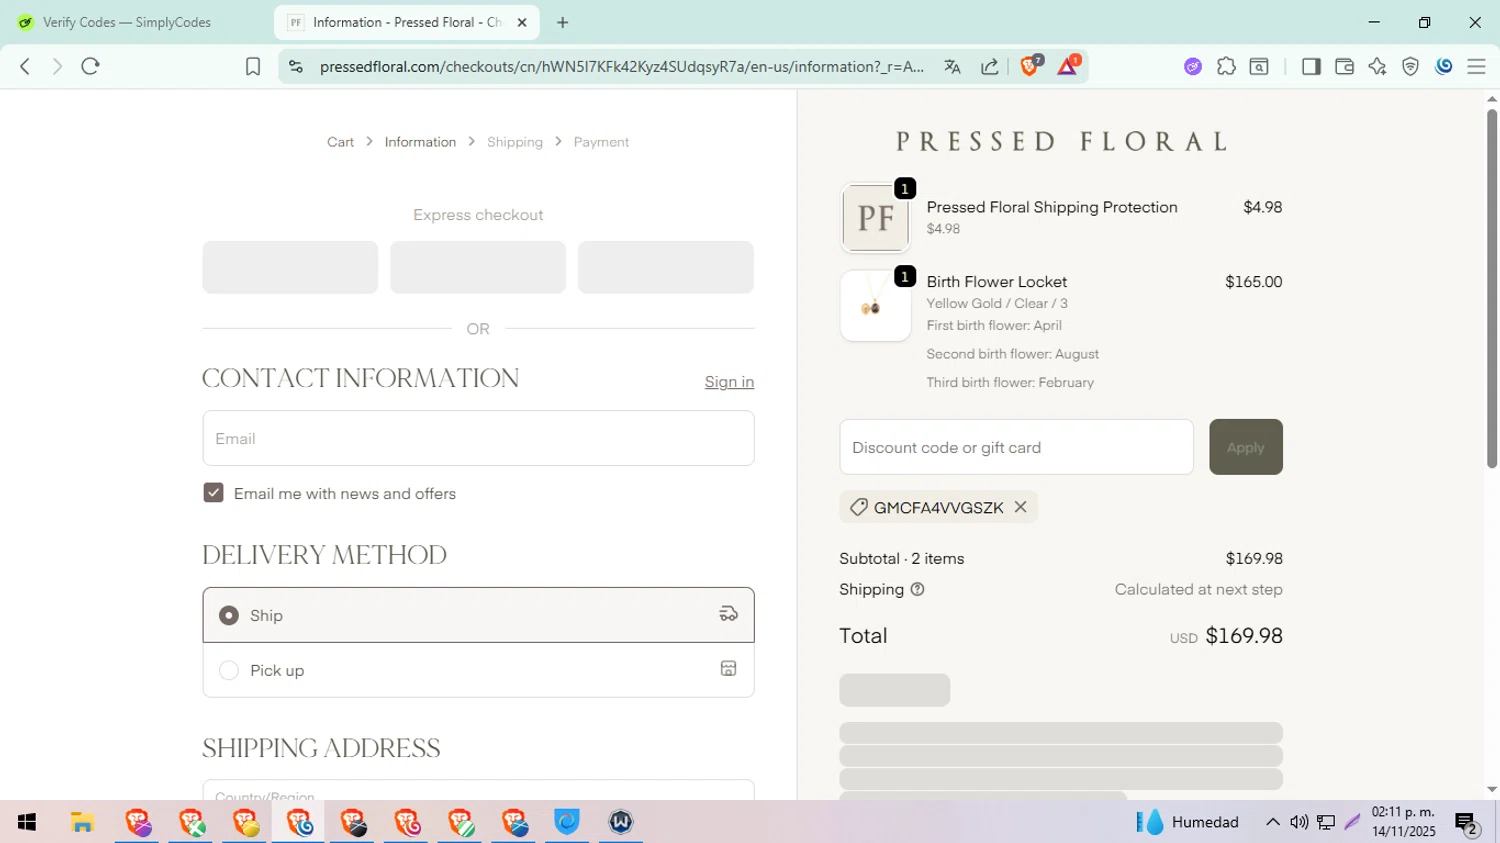This screenshot has height=843, width=1500.
Task: Toggle the browser sidebar panel
Action: point(1311,66)
